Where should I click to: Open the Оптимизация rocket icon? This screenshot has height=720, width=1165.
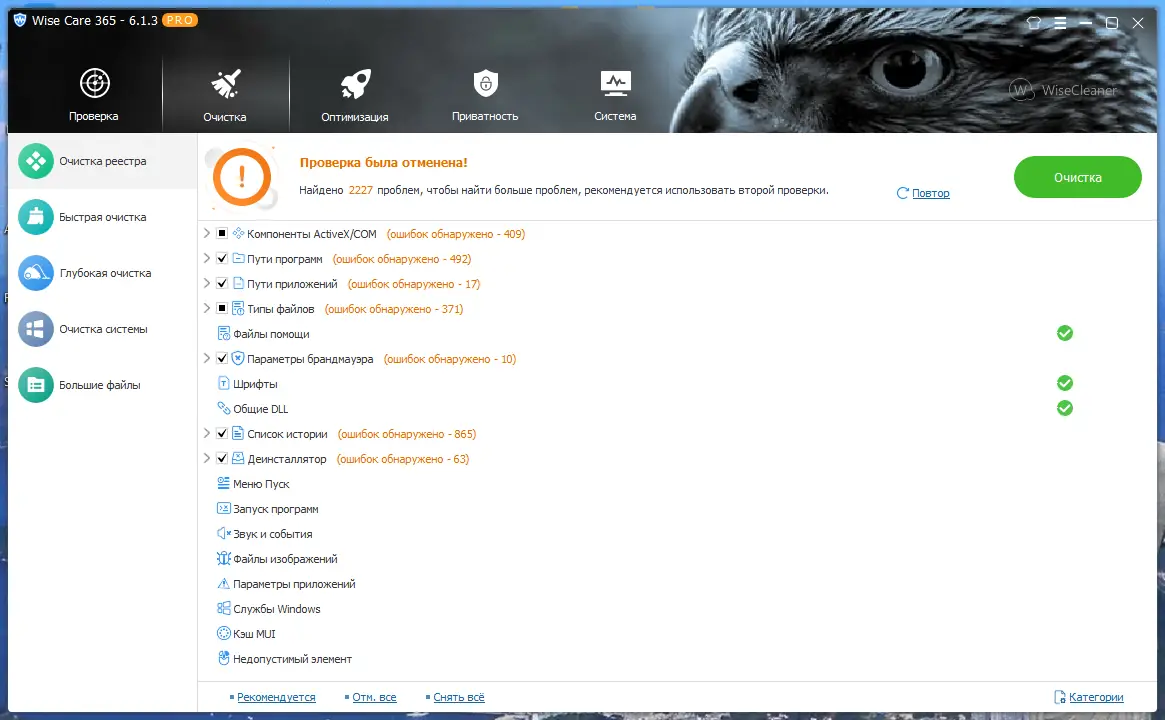click(x=355, y=84)
